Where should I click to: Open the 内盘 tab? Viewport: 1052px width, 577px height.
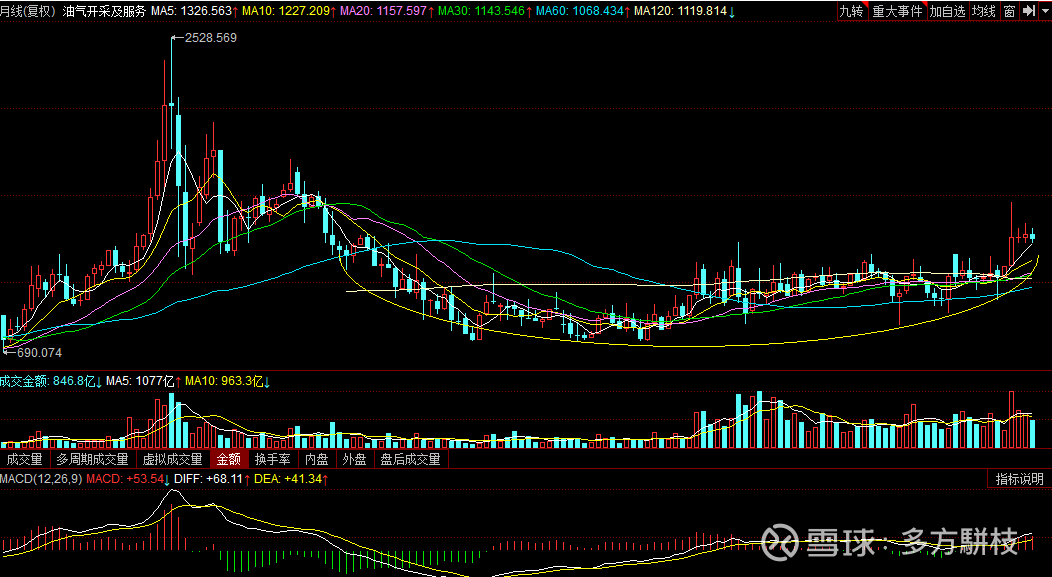tap(317, 459)
